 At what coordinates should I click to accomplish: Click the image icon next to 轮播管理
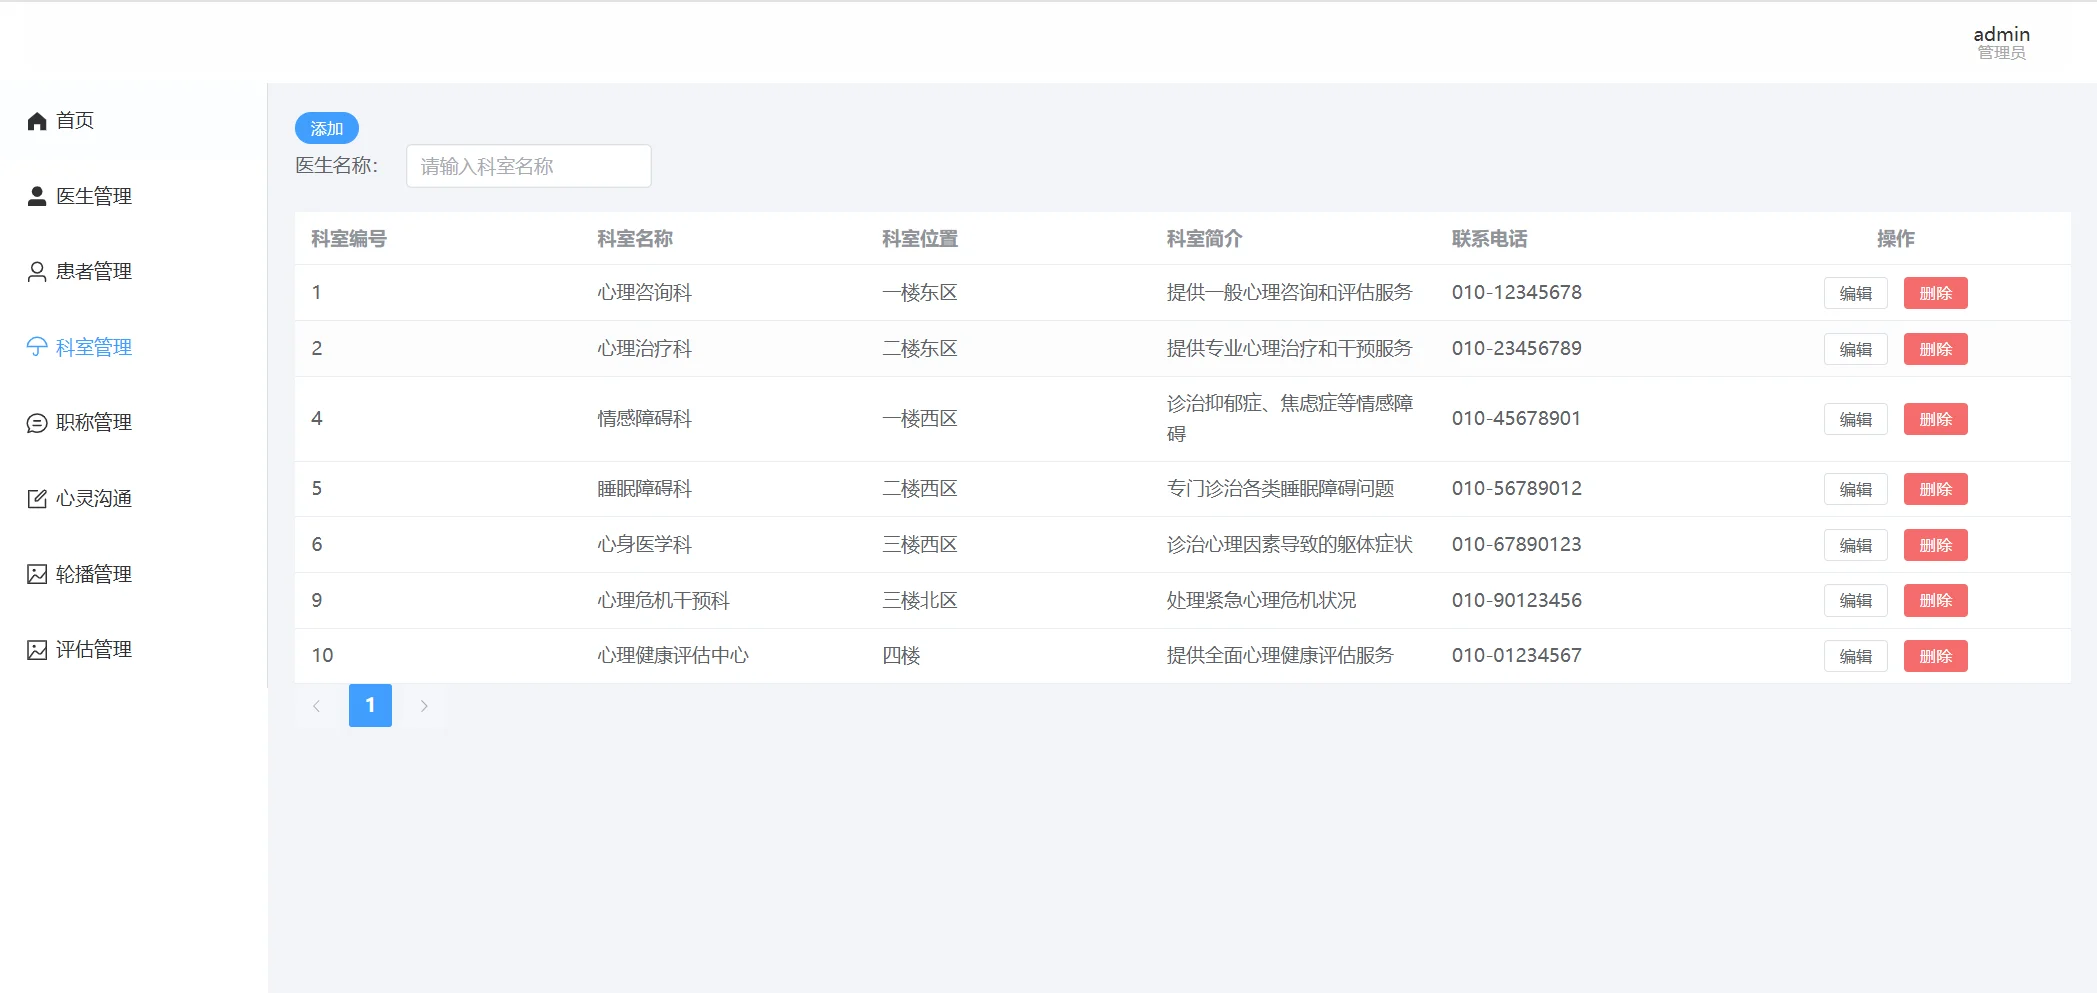click(37, 573)
